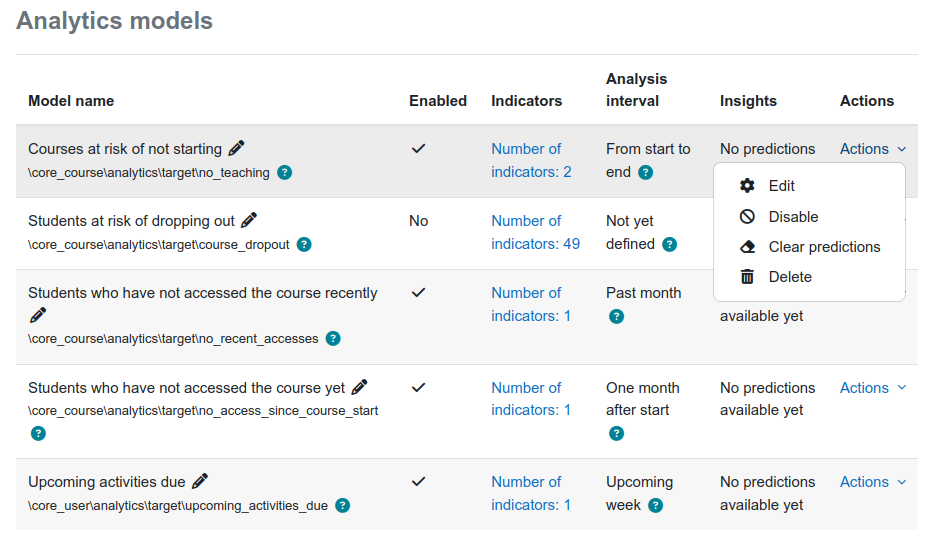Open Actions dropdown for Upcoming activities due
Image resolution: width=945 pixels, height=555 pixels.
point(873,481)
